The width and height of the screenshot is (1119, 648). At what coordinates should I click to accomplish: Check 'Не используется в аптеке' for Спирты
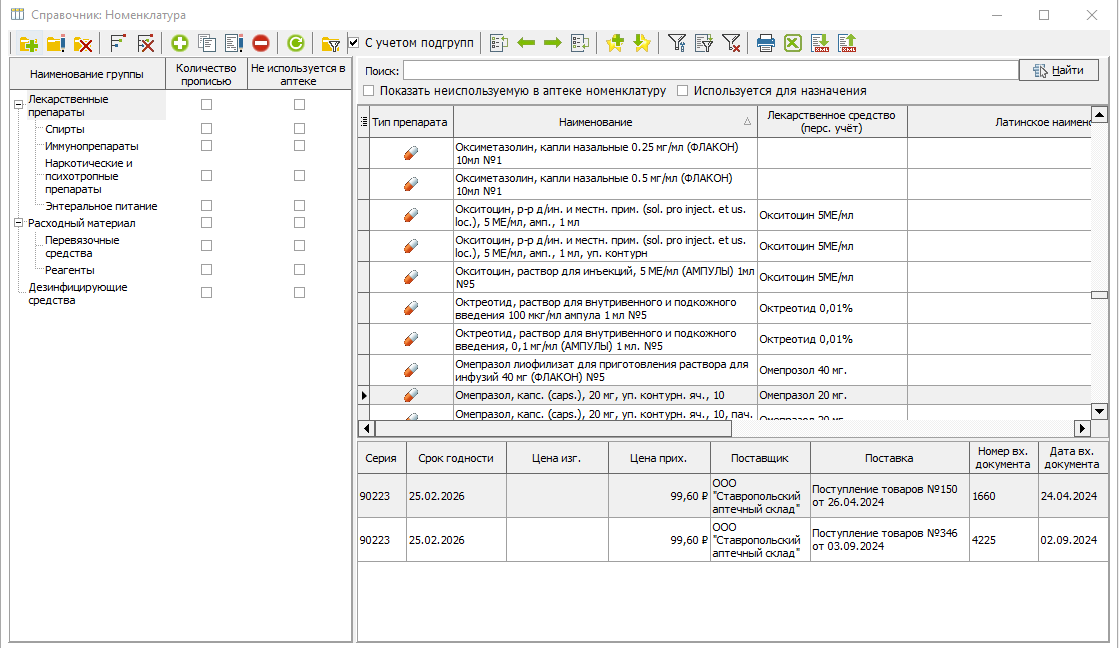click(x=299, y=128)
